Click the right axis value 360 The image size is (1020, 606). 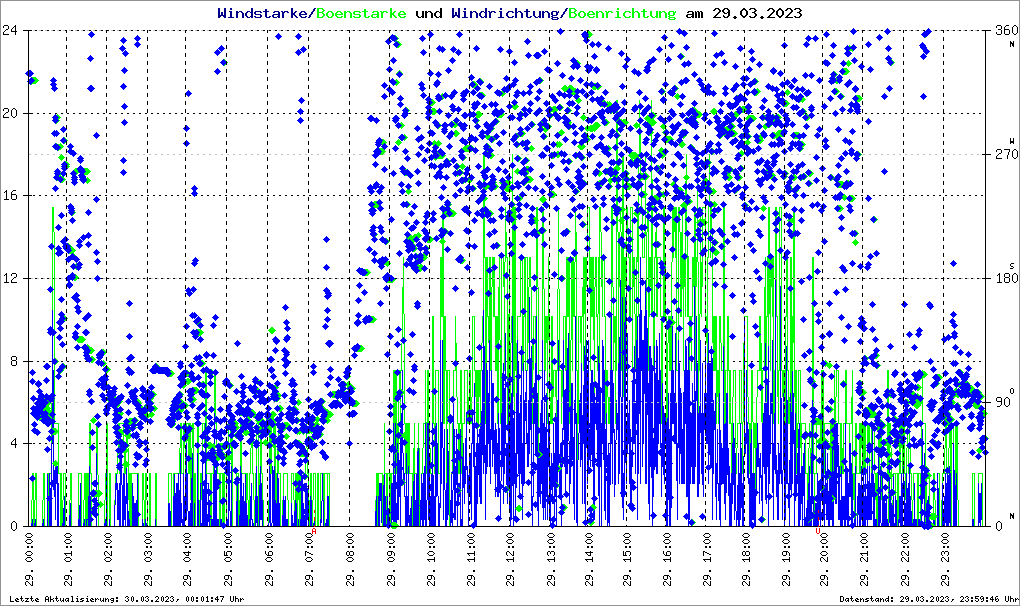click(x=1006, y=30)
